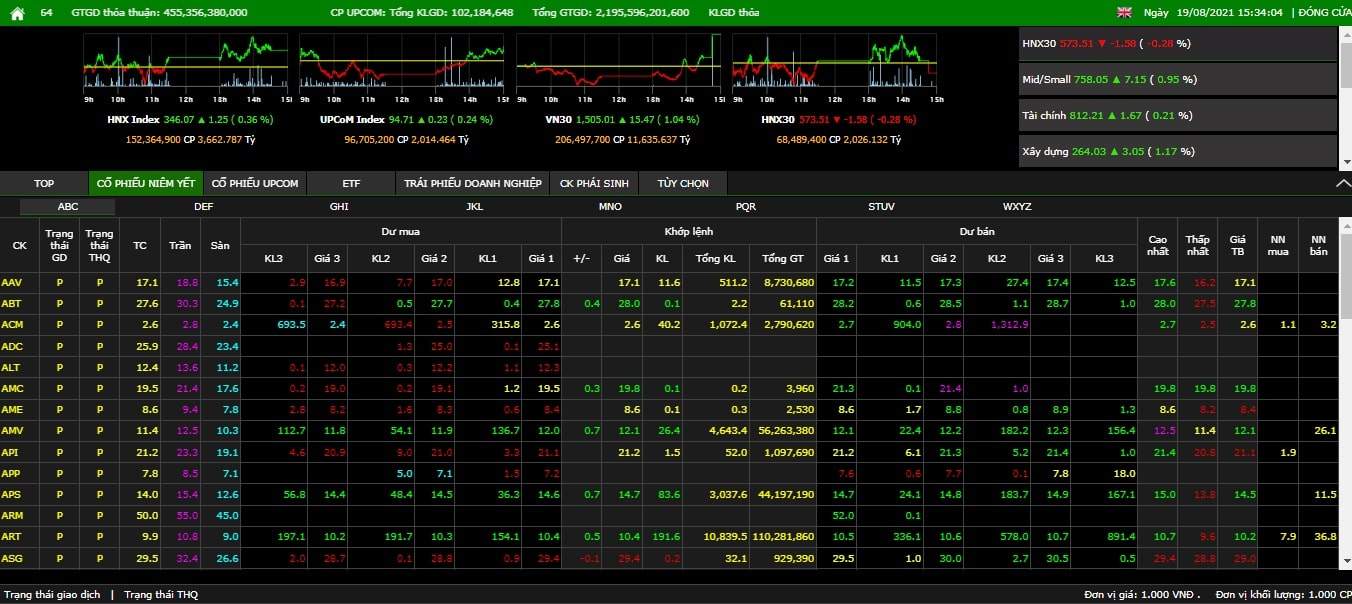Screen dimensions: 1352x604
Task: Show stocks in the GHI group
Action: 339,207
